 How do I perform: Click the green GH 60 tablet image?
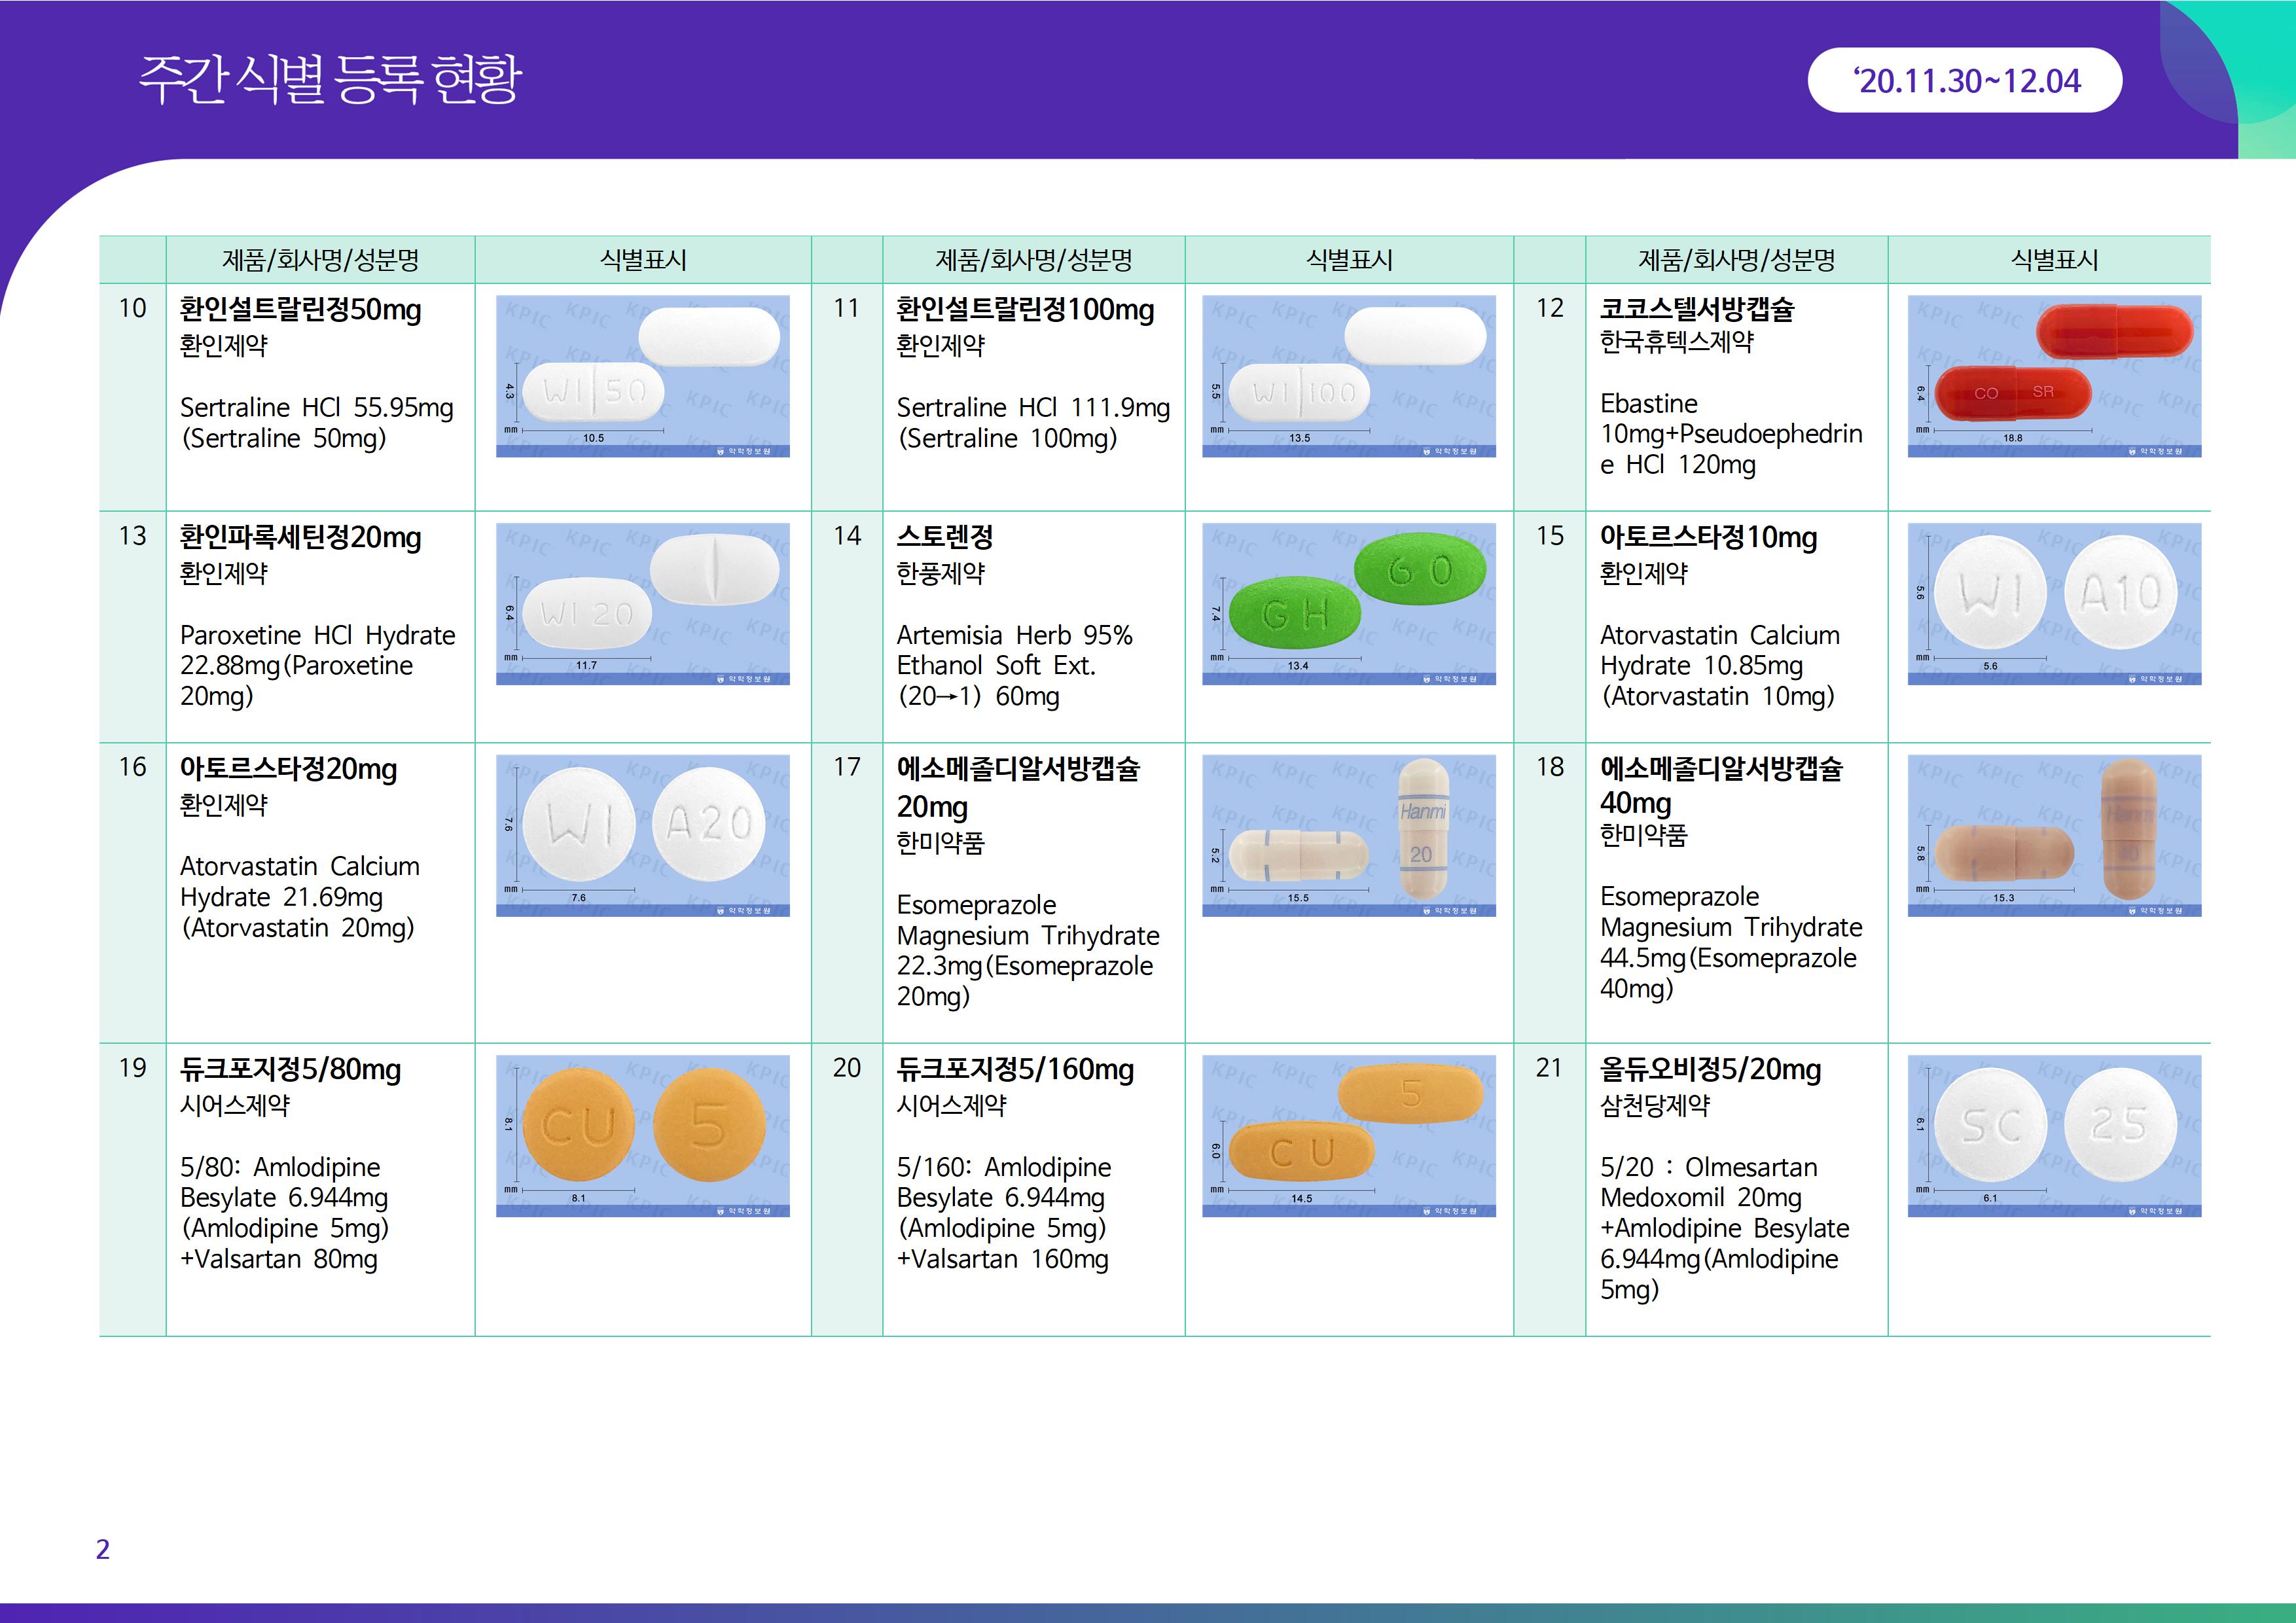tap(1348, 604)
